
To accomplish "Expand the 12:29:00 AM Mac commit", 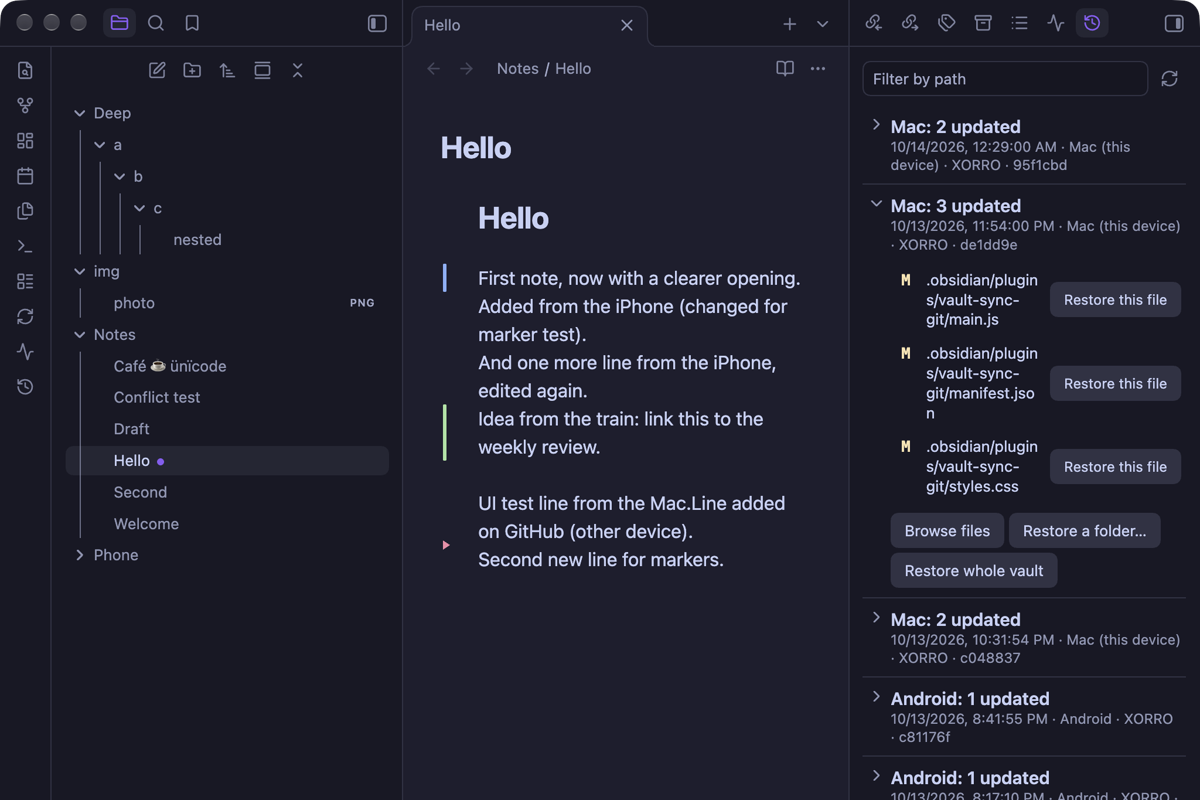I will 876,126.
